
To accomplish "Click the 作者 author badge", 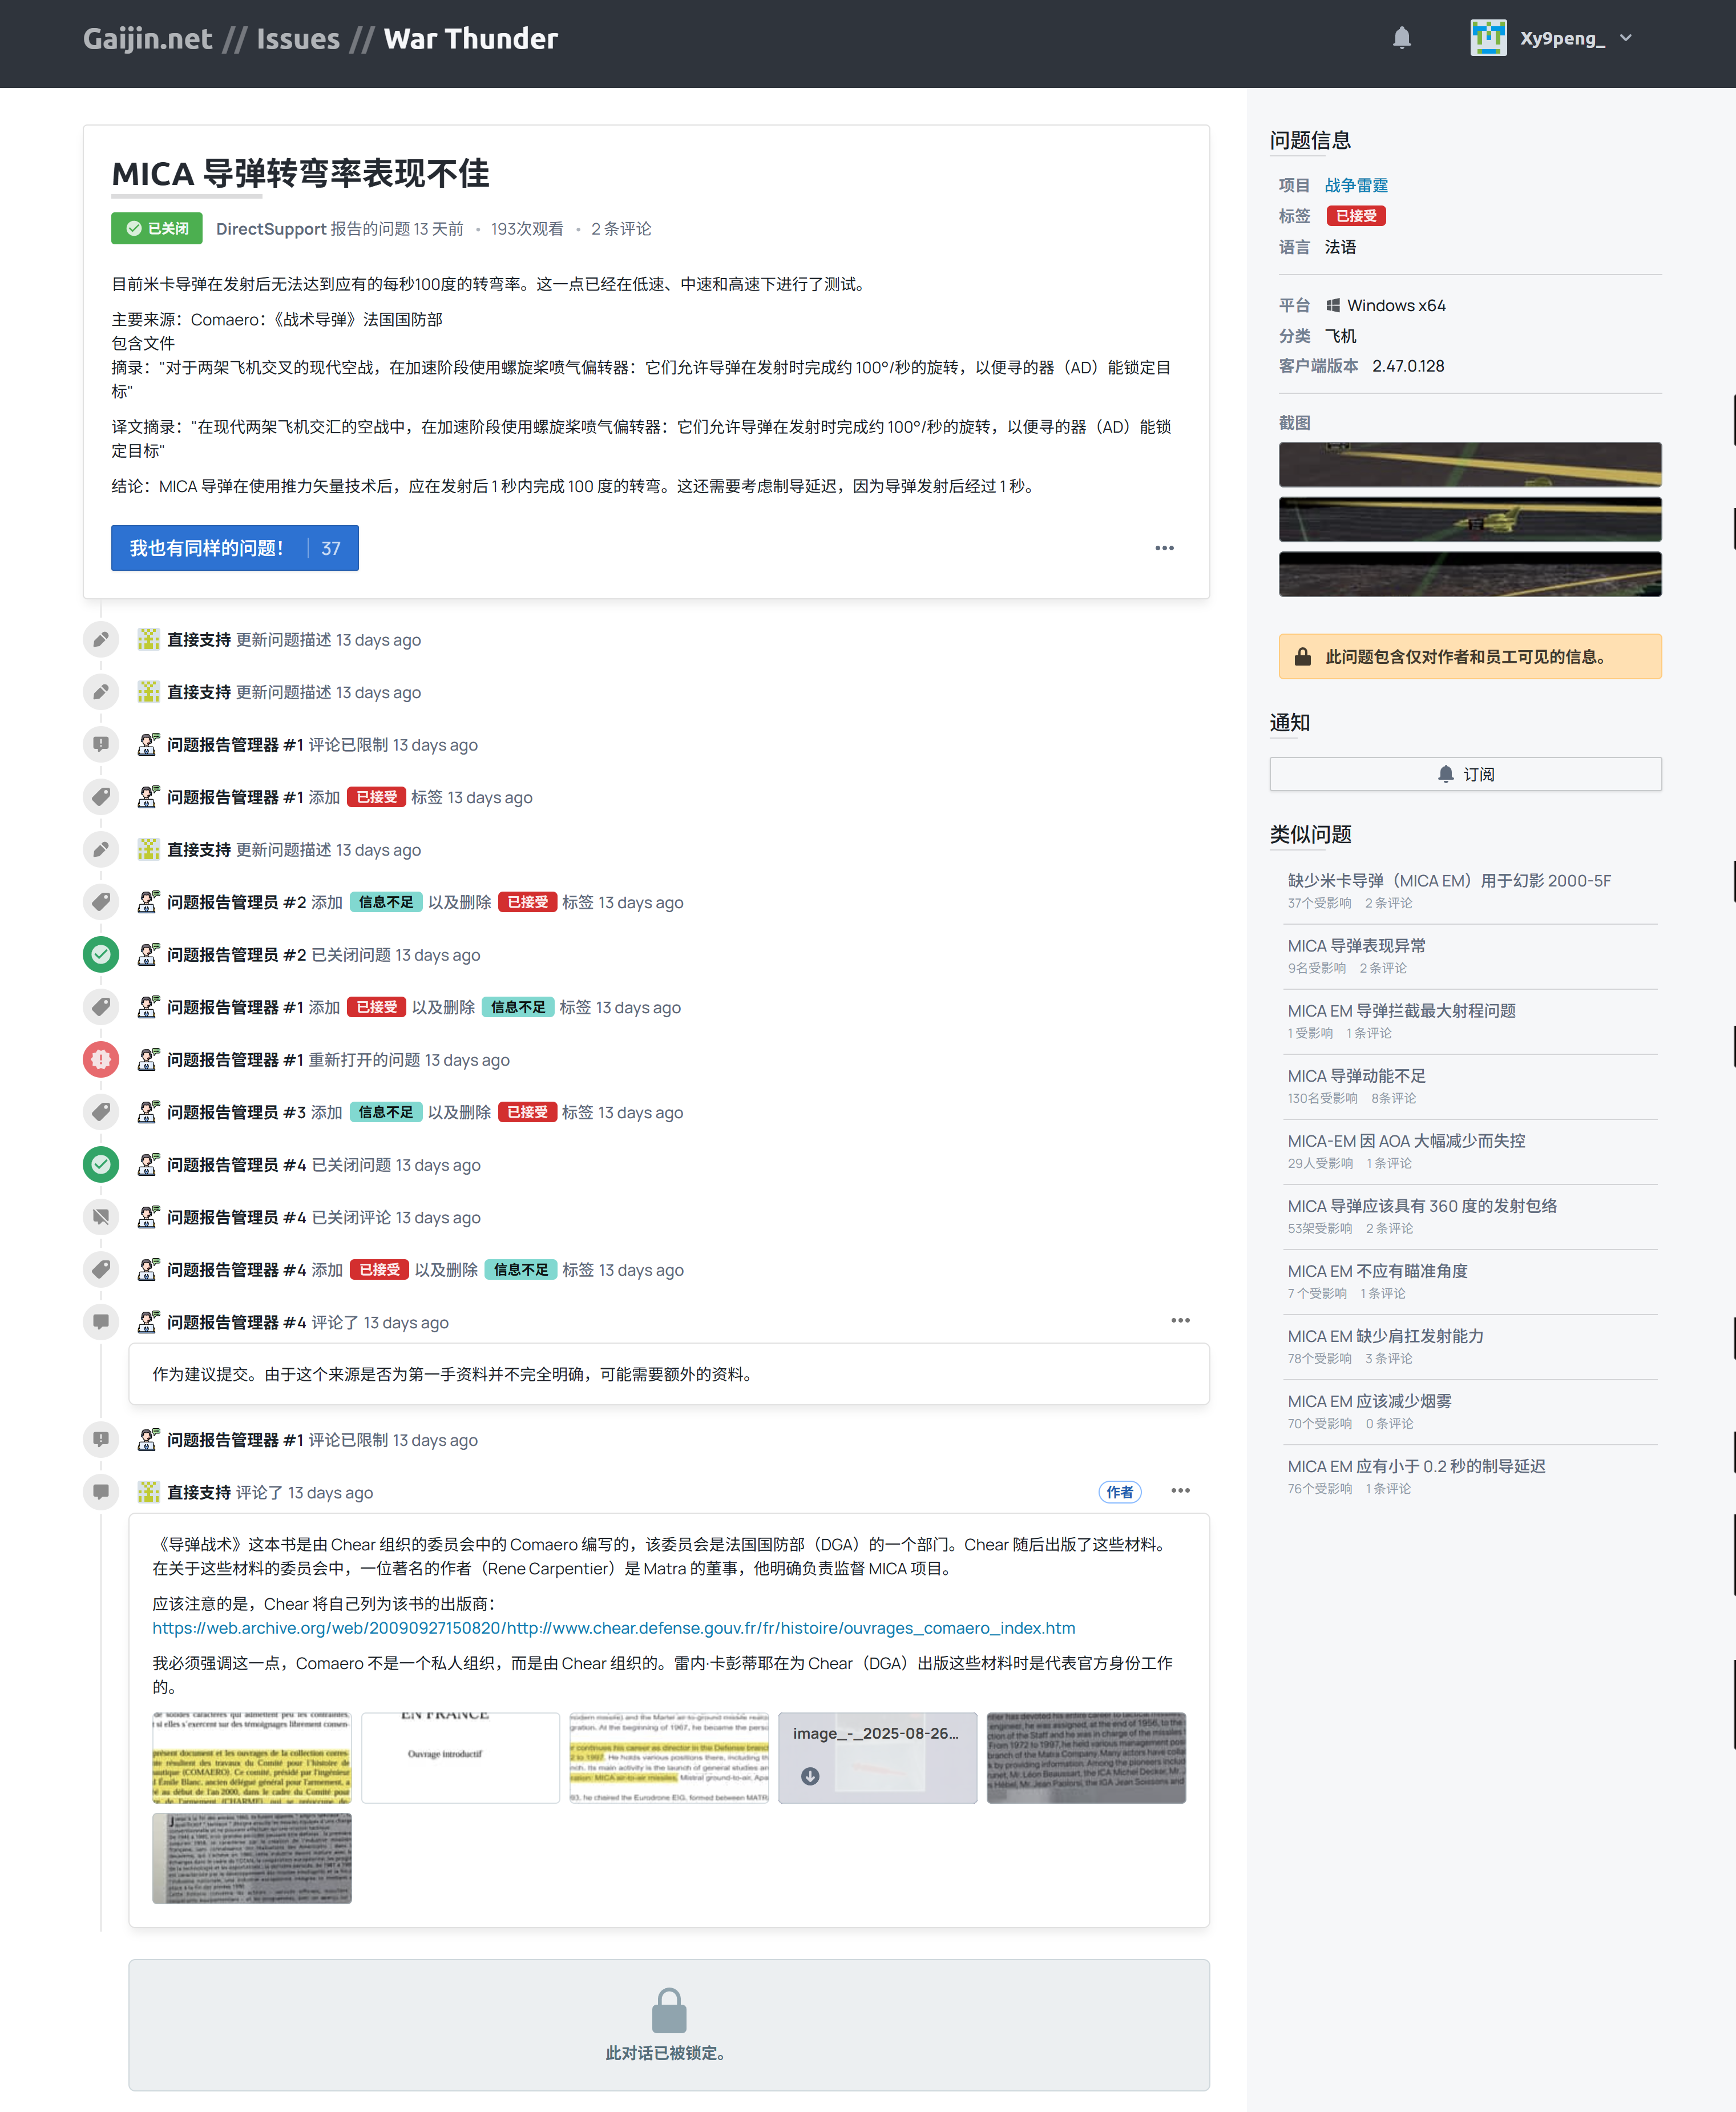I will tap(1119, 1491).
